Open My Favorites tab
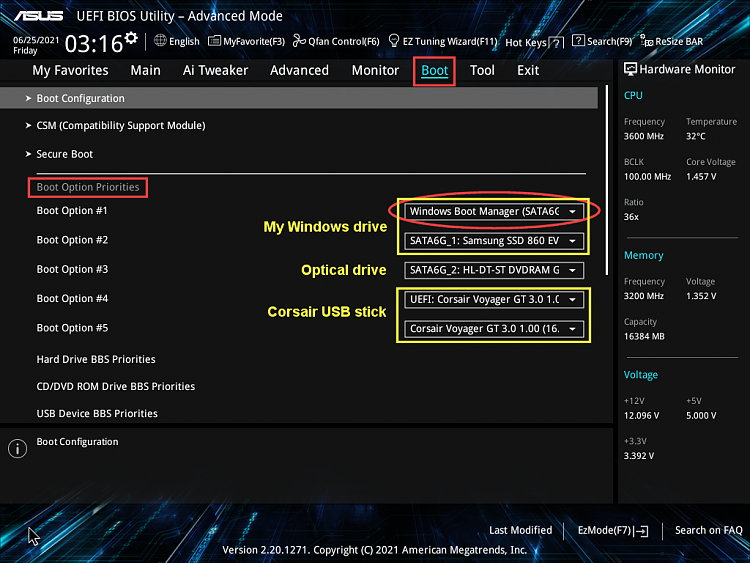 70,70
